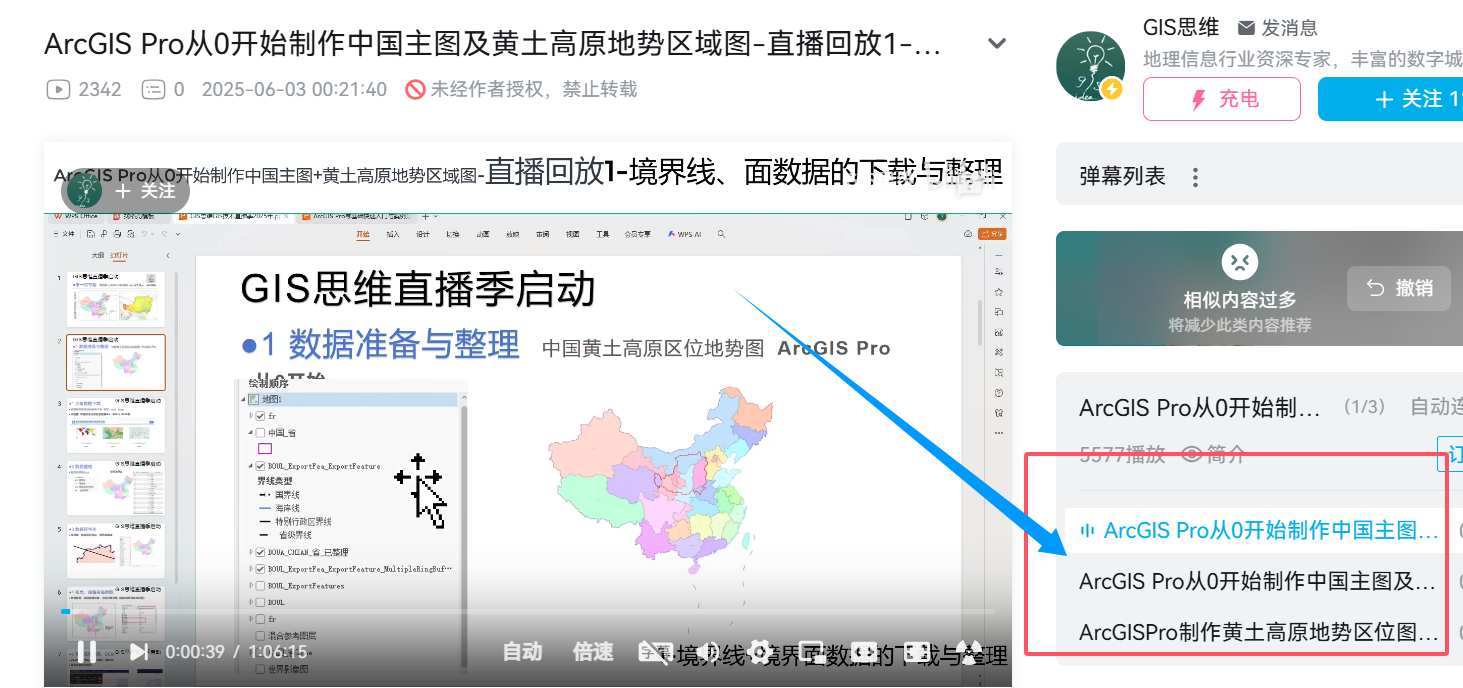Select ArcGISPro制作黄土高原地势区位图… playlist item
The image size is (1463, 688).
click(1260, 632)
